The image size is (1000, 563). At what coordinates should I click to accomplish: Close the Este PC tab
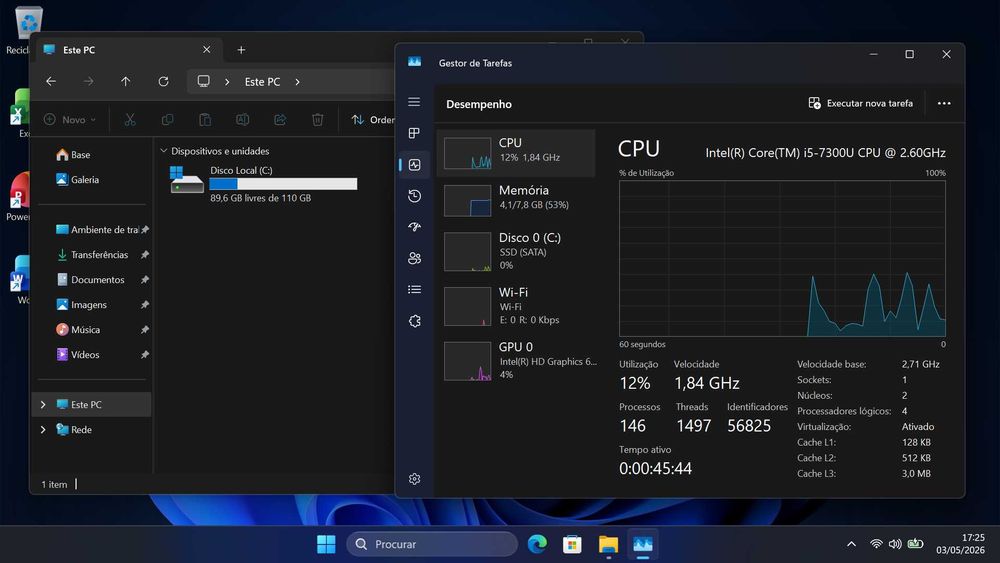[207, 50]
